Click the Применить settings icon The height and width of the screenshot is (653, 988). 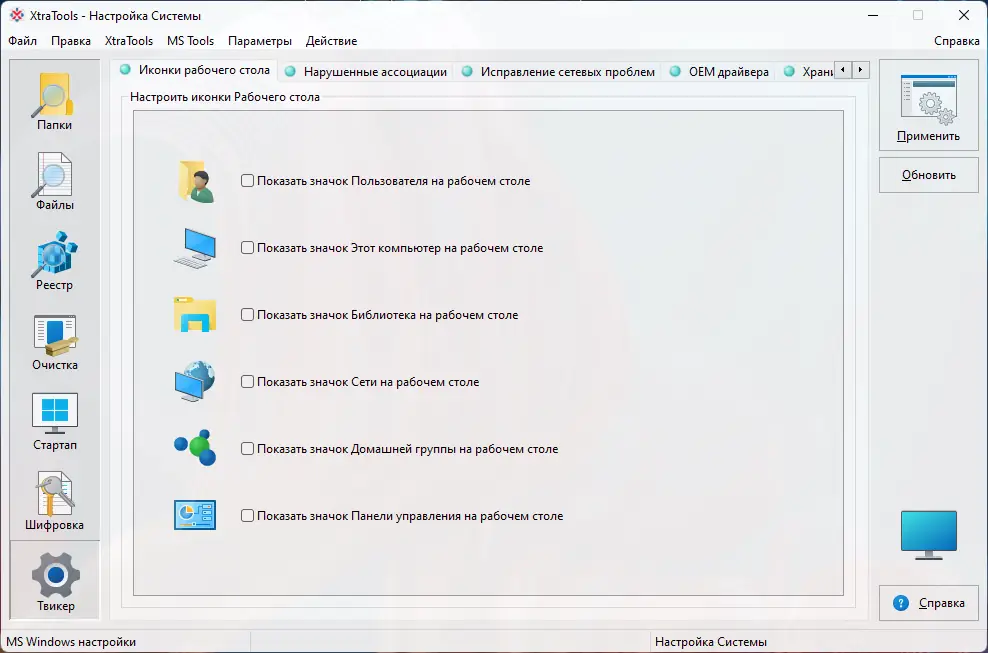pos(928,100)
